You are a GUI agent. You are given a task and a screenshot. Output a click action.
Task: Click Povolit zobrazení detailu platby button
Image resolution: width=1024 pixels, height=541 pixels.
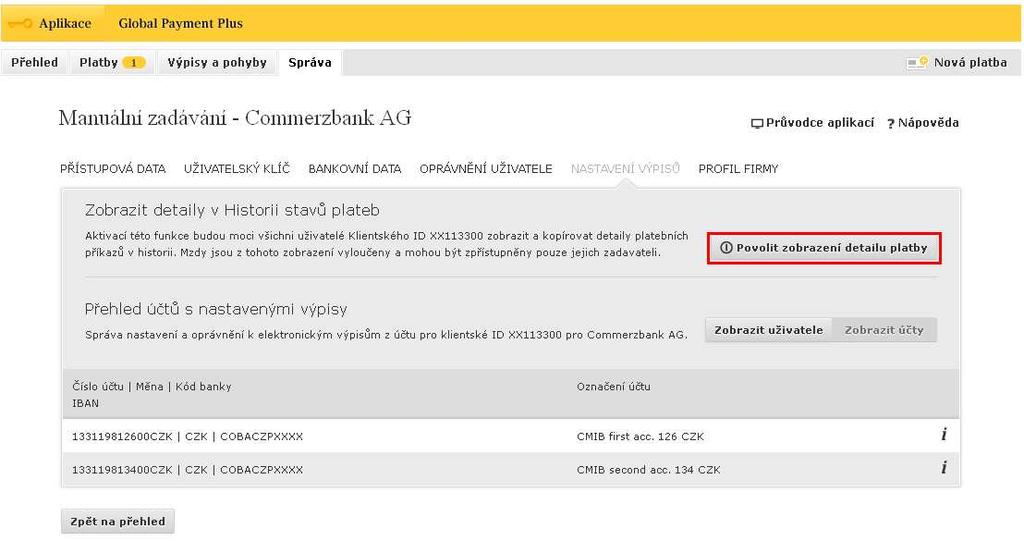coord(824,248)
